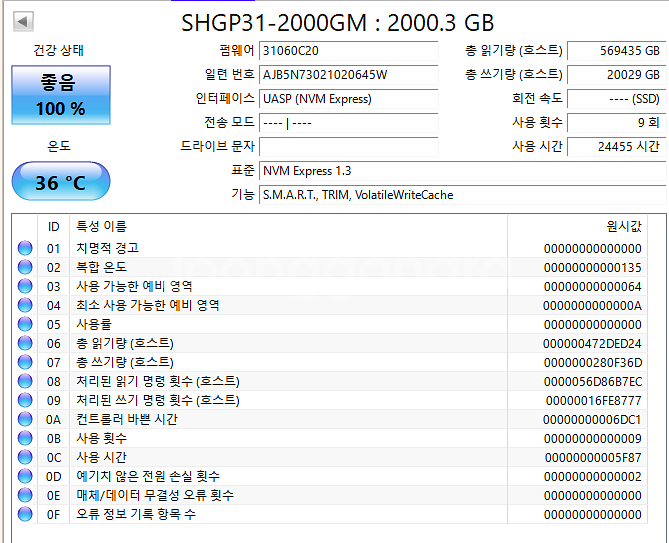Click raw value 0000000000135
669x543 pixels.
pyautogui.click(x=592, y=267)
